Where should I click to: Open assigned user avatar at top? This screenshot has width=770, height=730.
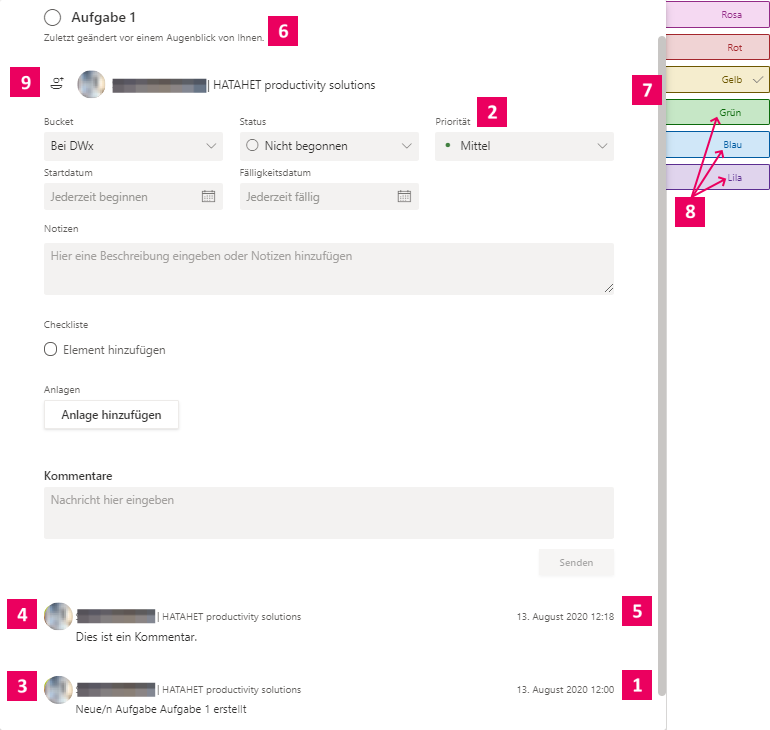pyautogui.click(x=91, y=84)
